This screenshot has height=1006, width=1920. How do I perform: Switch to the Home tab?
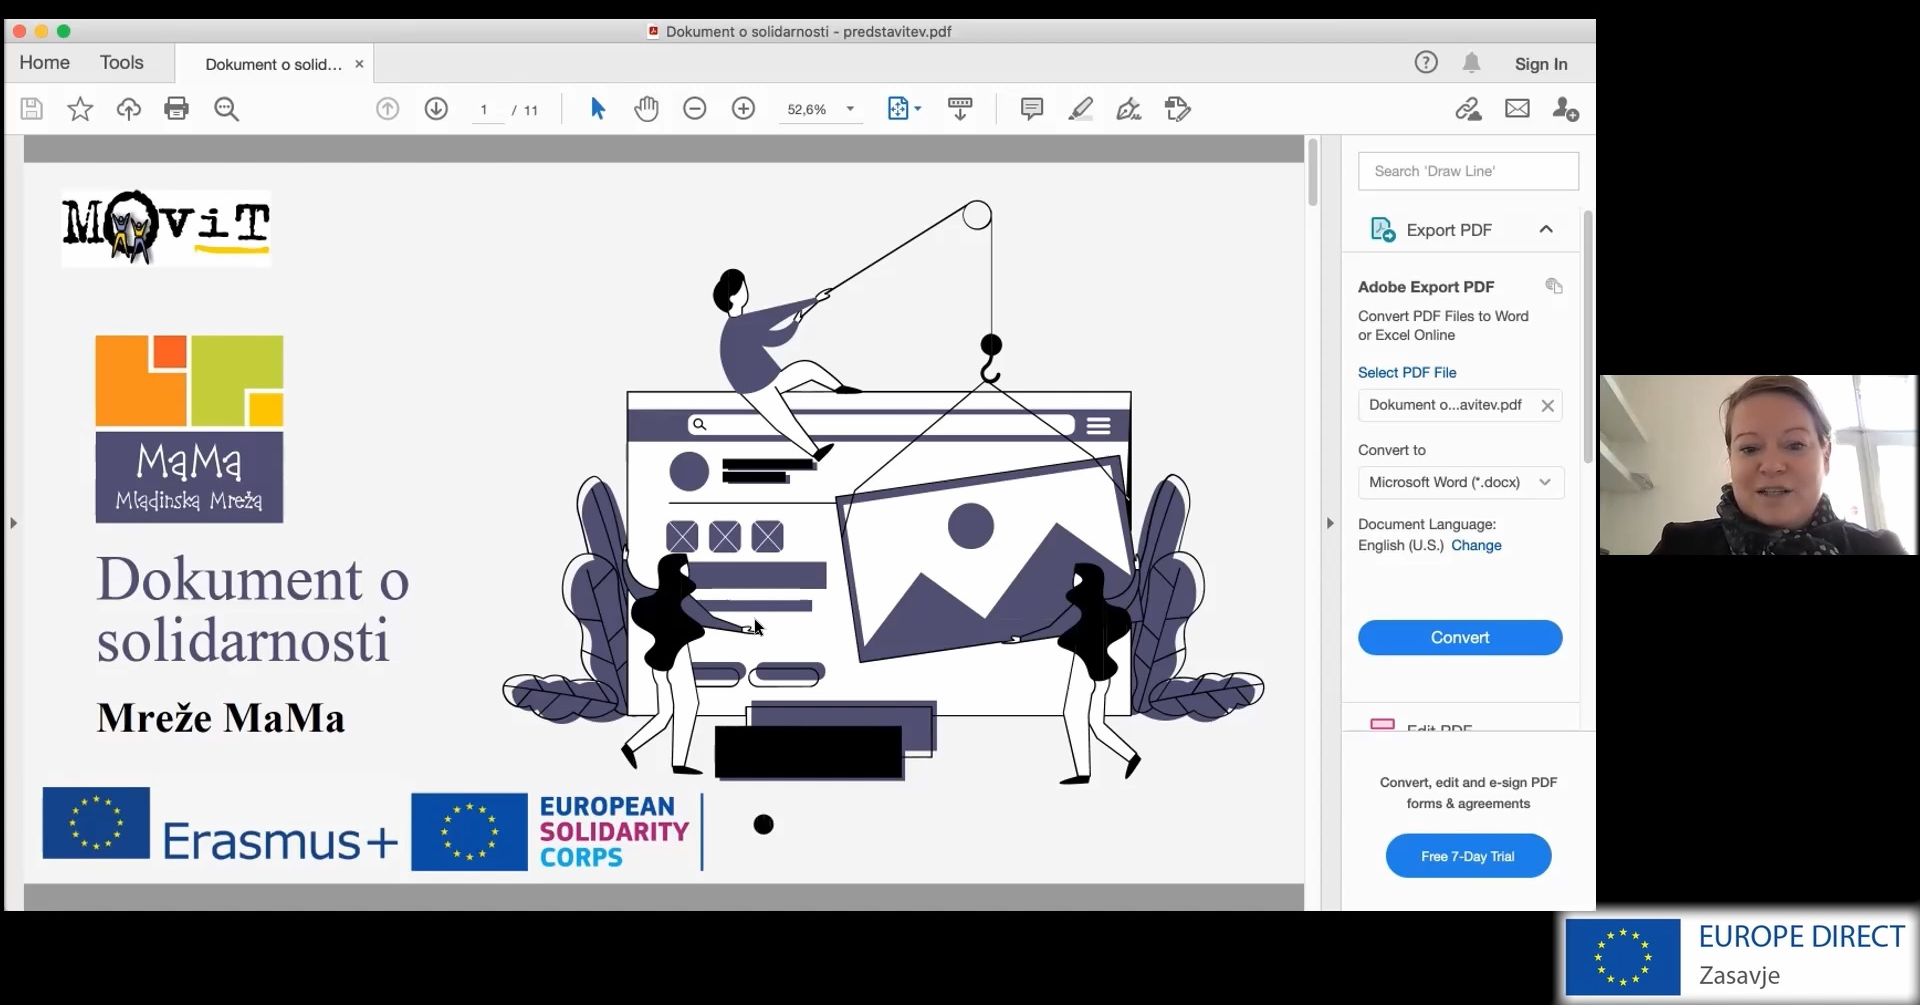[x=45, y=63]
